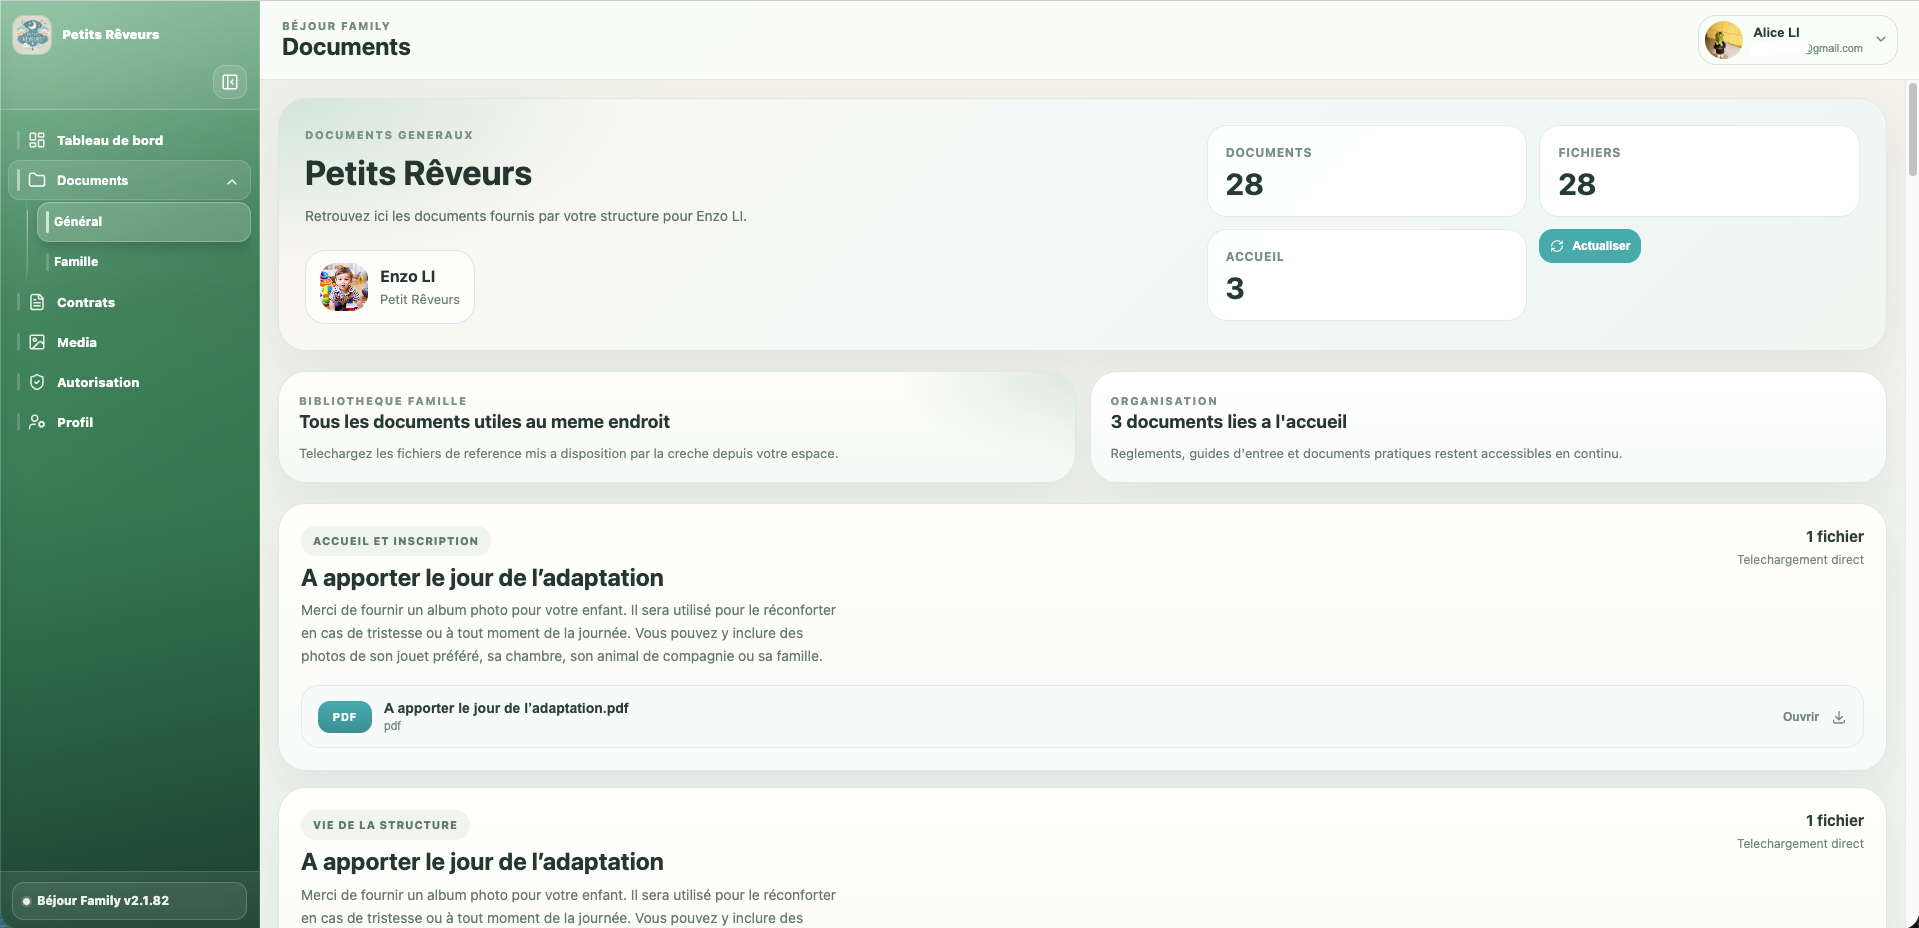Click the ACCUEIL 3 stat card
Image resolution: width=1919 pixels, height=928 pixels.
pyautogui.click(x=1366, y=275)
